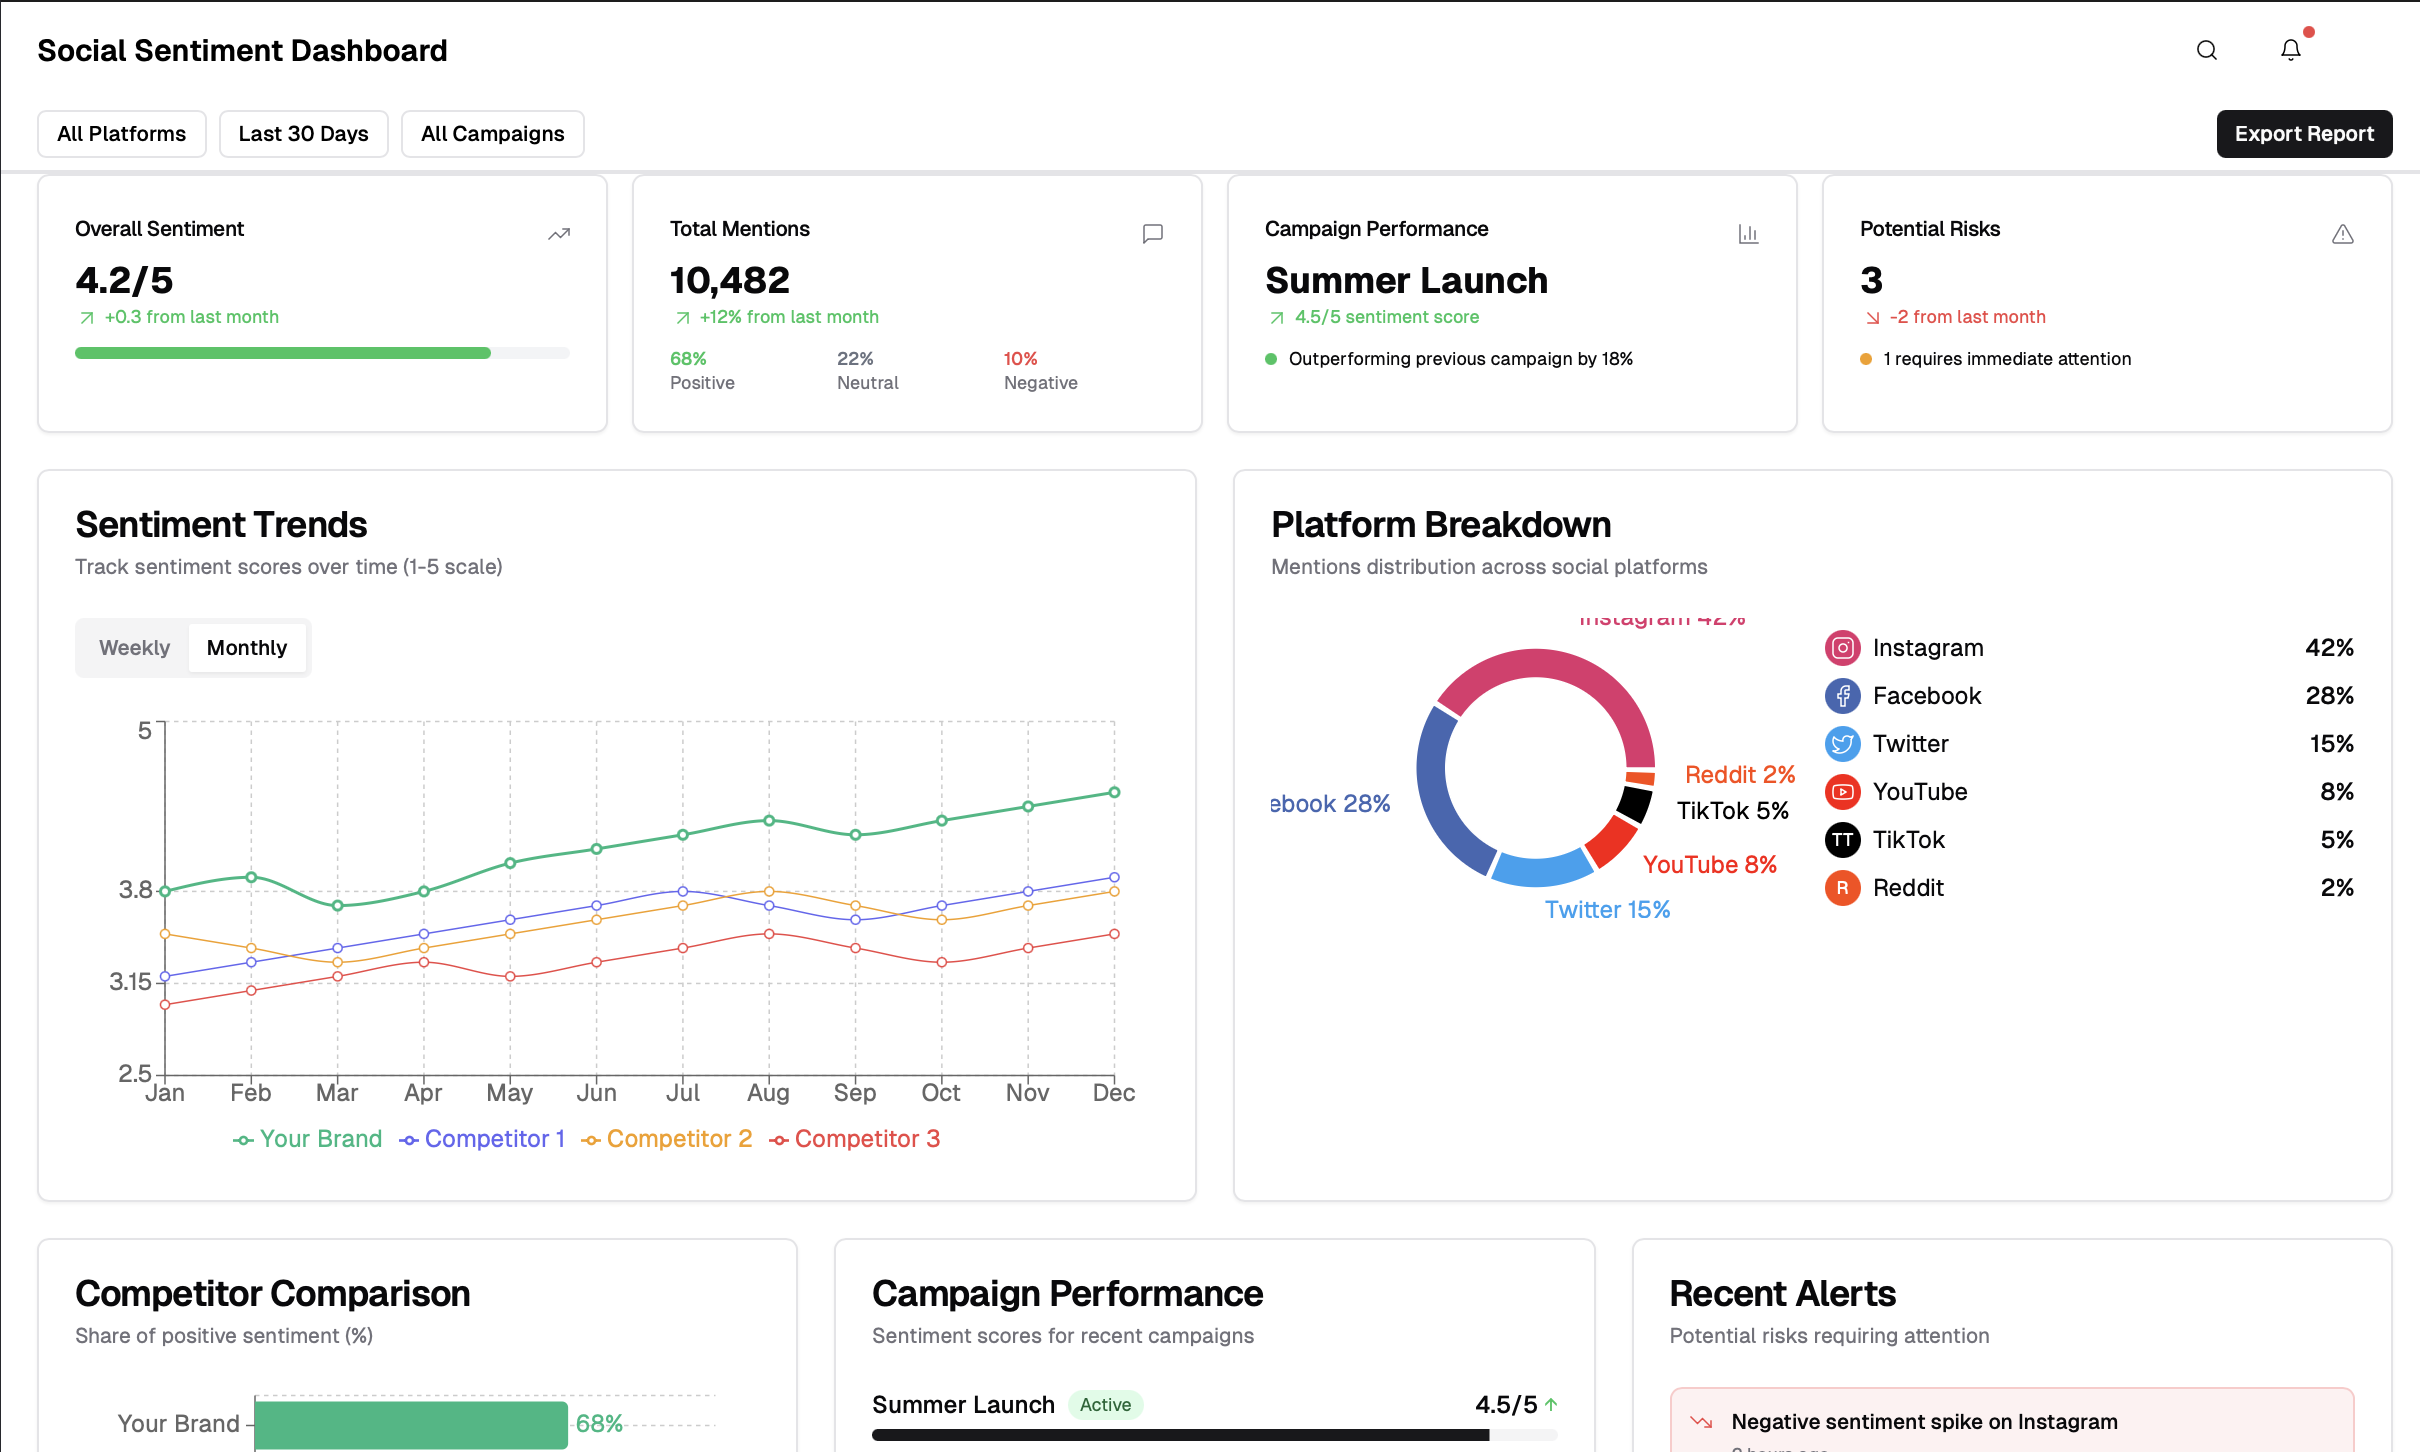This screenshot has height=1452, width=2420.
Task: Select the YouTube icon in Platform Breakdown legend
Action: tap(1843, 791)
